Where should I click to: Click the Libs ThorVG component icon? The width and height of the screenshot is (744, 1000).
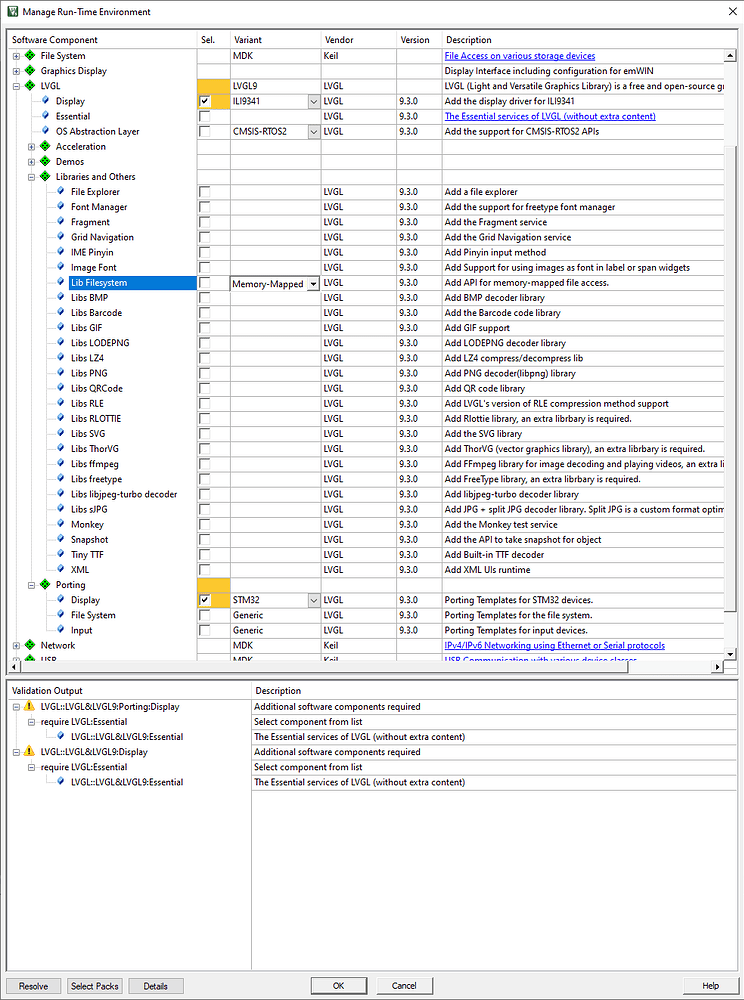click(61, 448)
